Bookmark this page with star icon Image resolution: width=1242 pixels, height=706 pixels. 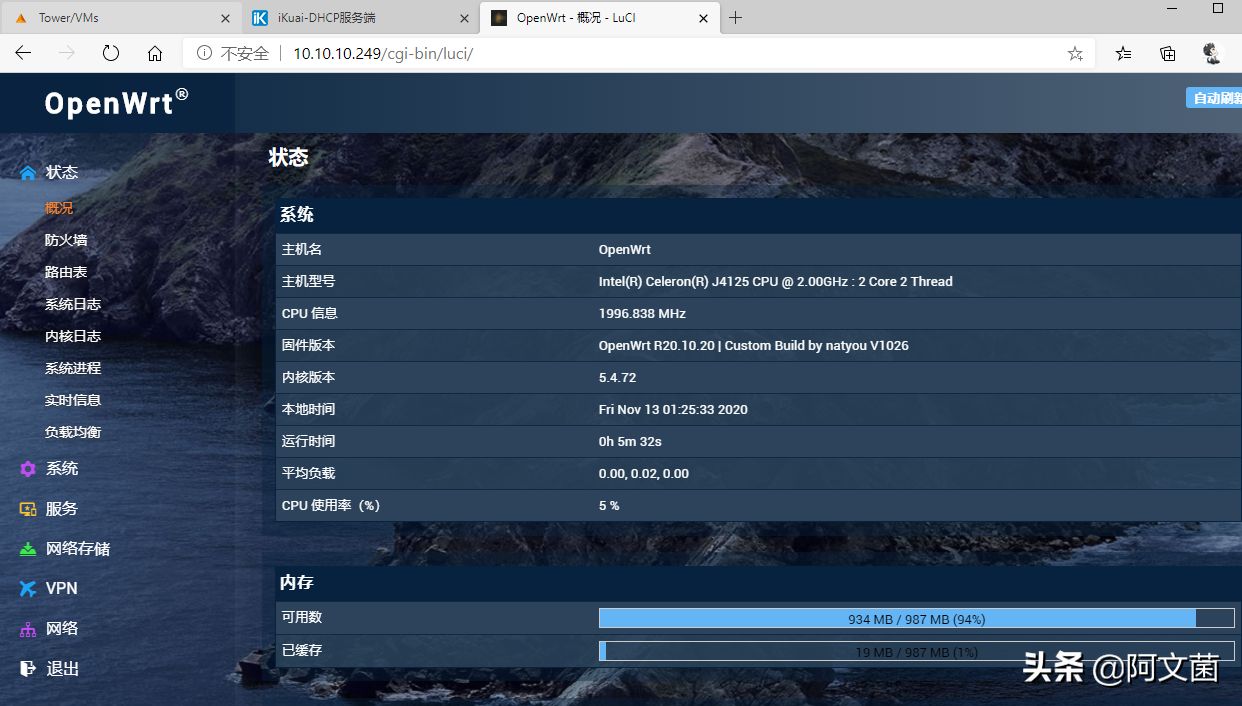pos(1075,53)
